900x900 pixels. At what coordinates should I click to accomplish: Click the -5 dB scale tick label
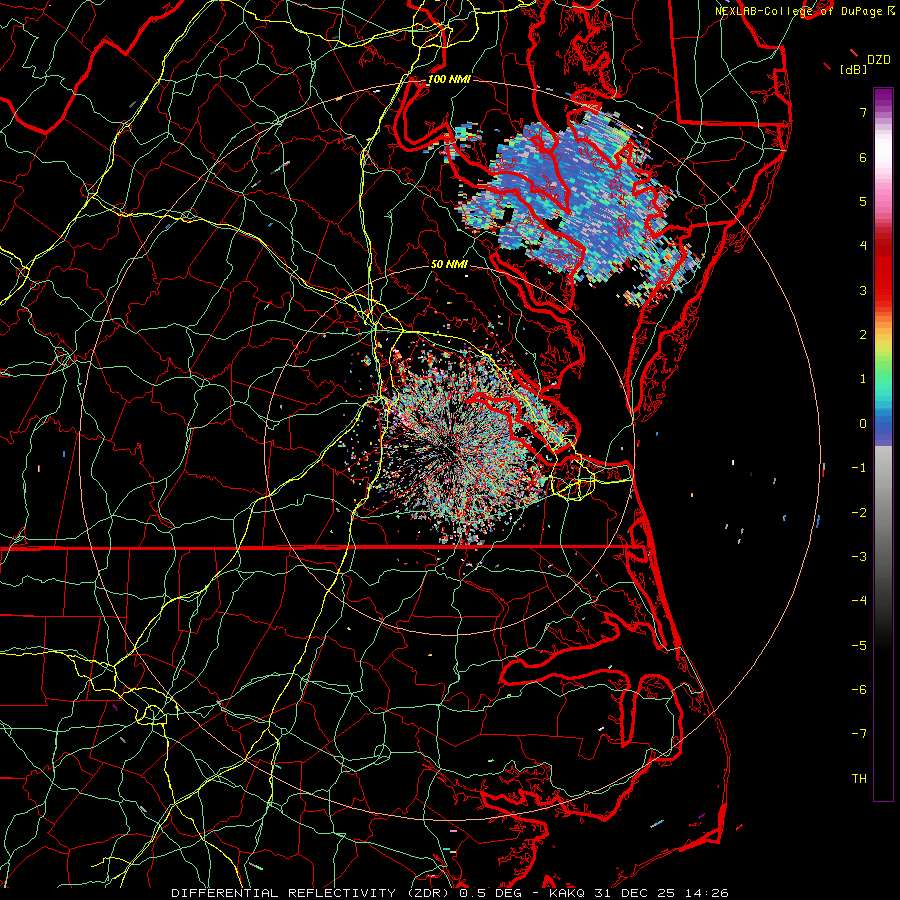[x=859, y=646]
